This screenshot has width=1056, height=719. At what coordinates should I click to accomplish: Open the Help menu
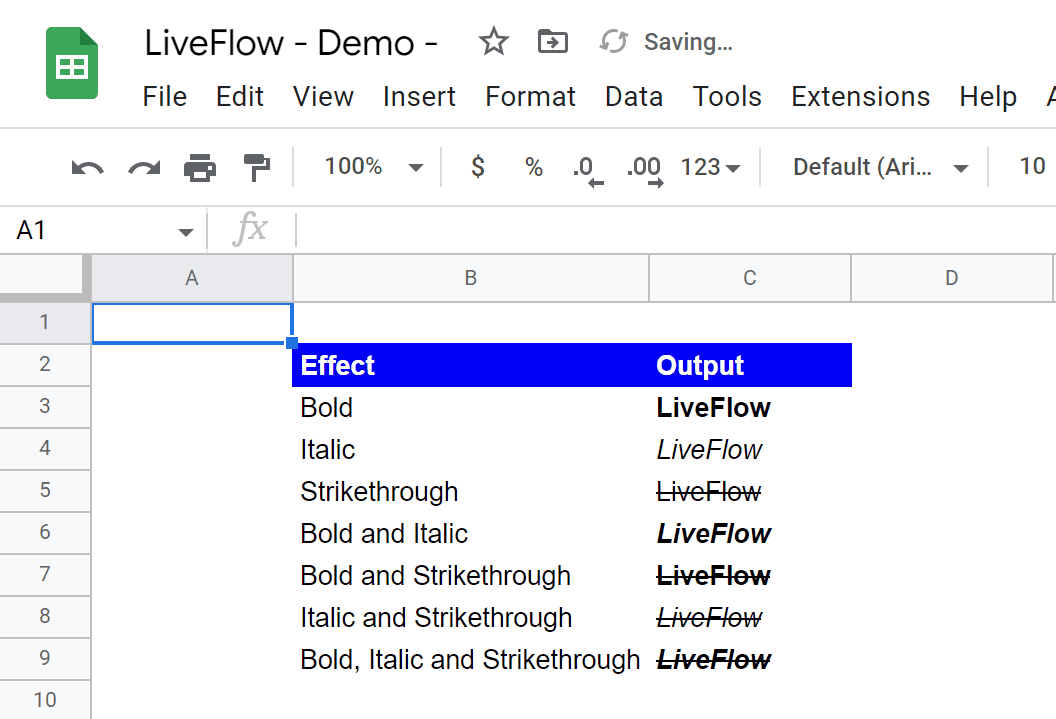point(988,96)
